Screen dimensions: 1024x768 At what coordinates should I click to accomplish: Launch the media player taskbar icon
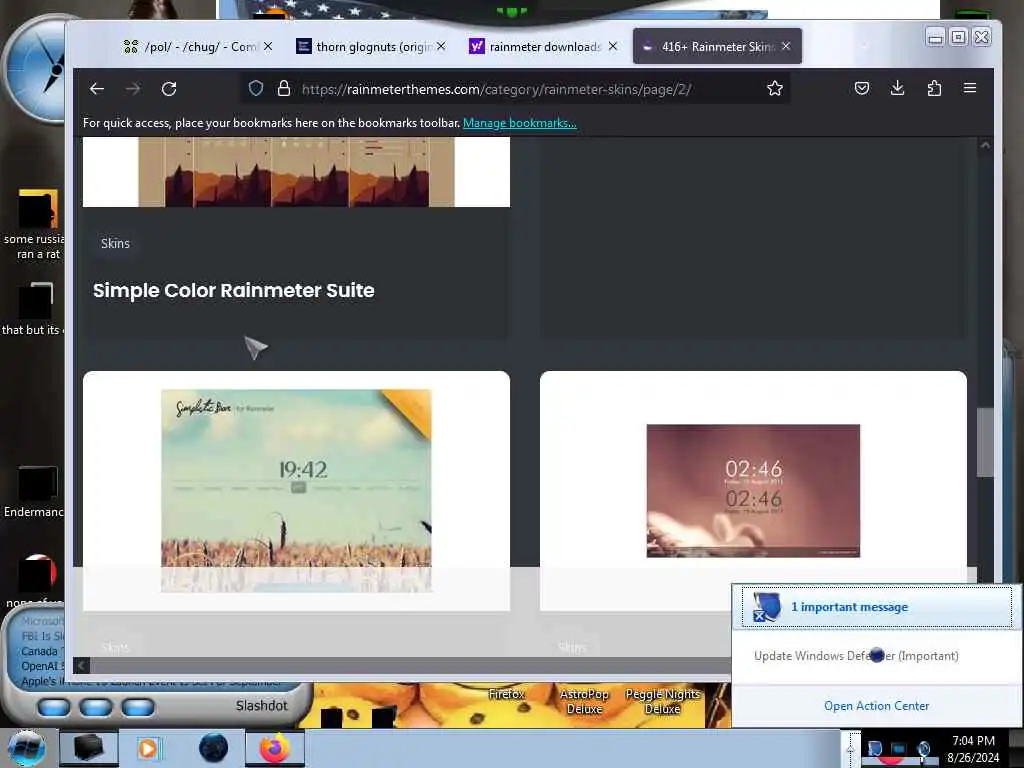148,748
